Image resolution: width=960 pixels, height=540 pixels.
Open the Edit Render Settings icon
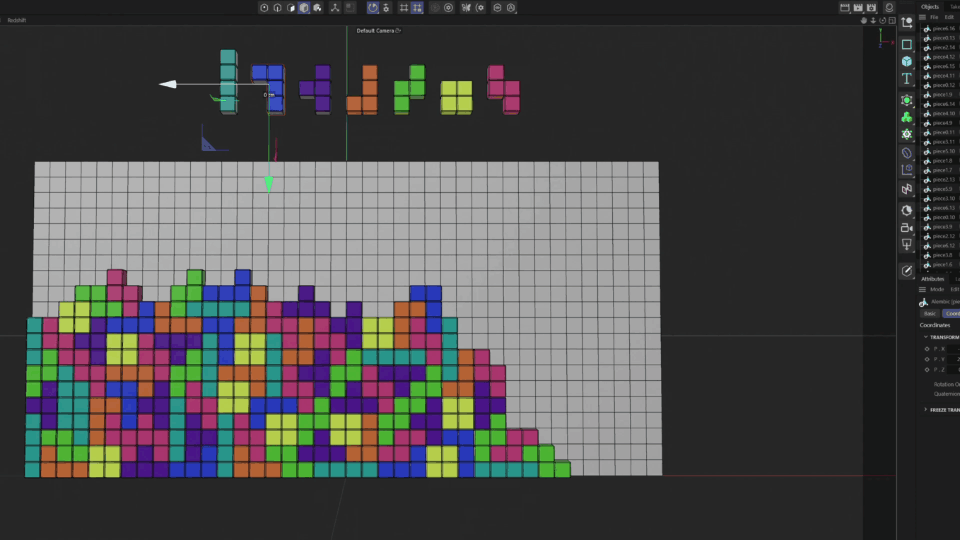(x=872, y=7)
